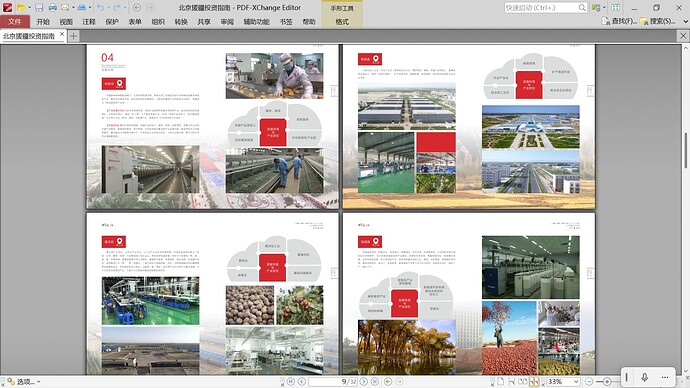The height and width of the screenshot is (388, 690).
Task: Redo the last undone action
Action: point(117,7)
